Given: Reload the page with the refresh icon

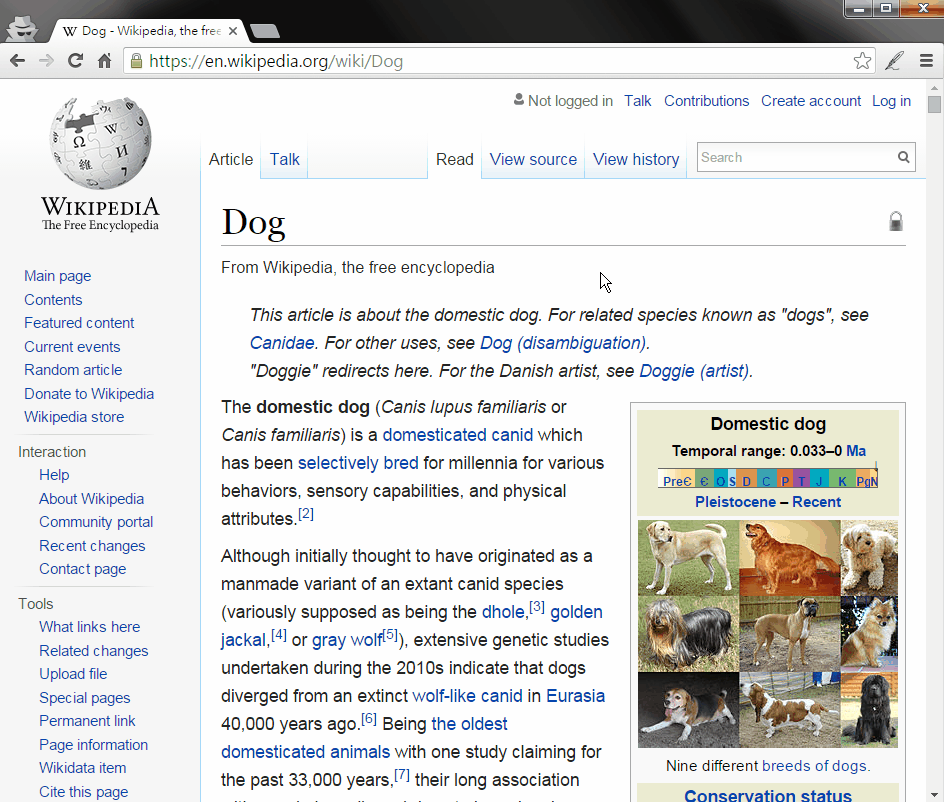Looking at the screenshot, I should coord(75,61).
